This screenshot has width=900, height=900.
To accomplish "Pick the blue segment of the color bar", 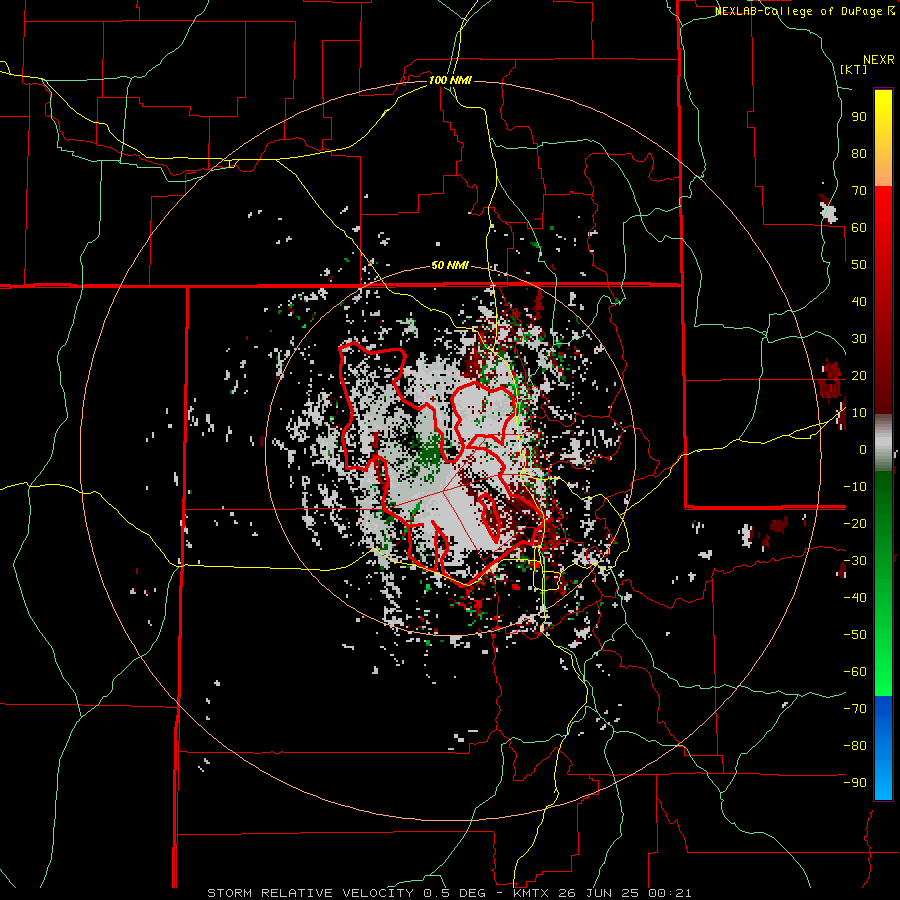I will click(x=883, y=747).
